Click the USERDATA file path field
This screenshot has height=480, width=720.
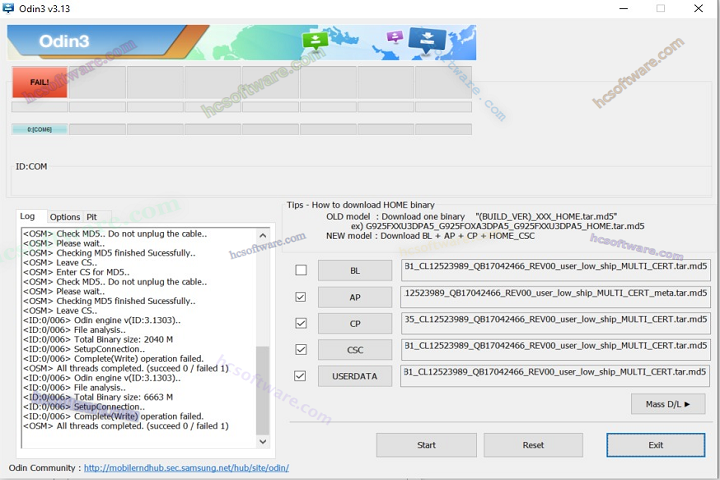(x=555, y=376)
